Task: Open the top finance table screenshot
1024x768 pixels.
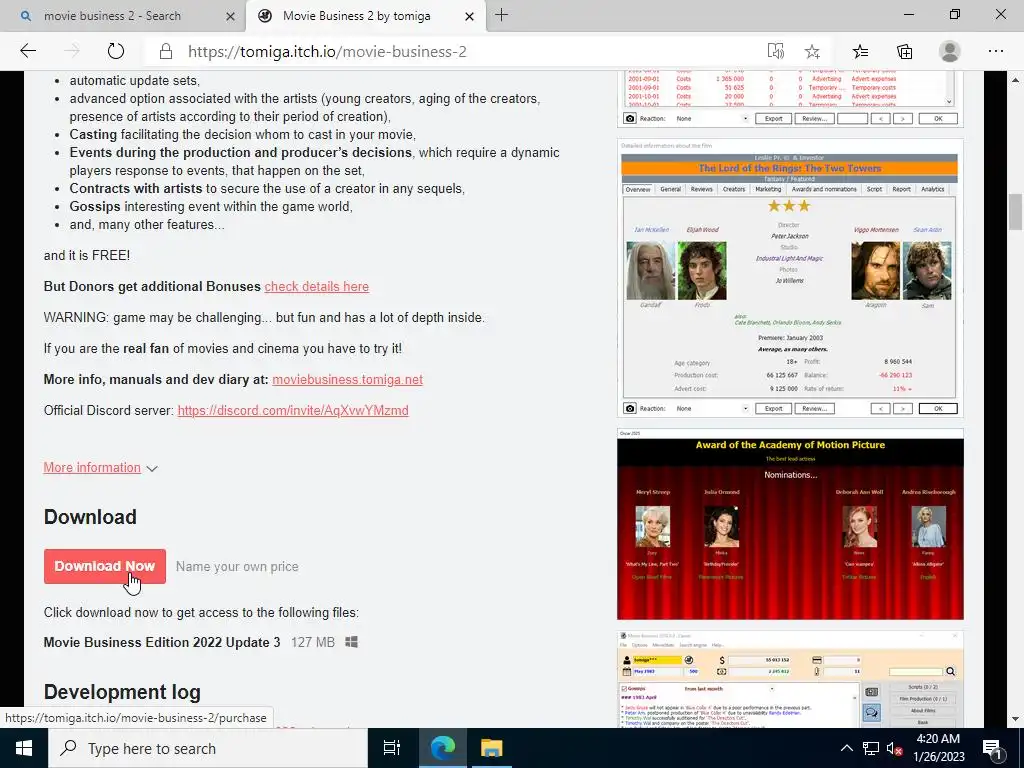Action: pyautogui.click(x=790, y=99)
